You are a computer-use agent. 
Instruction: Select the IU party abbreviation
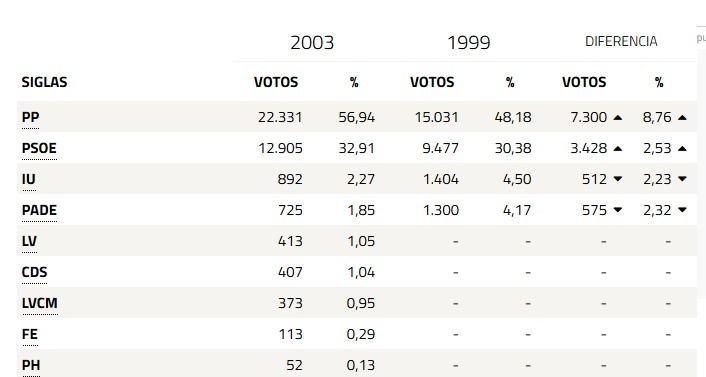point(29,179)
